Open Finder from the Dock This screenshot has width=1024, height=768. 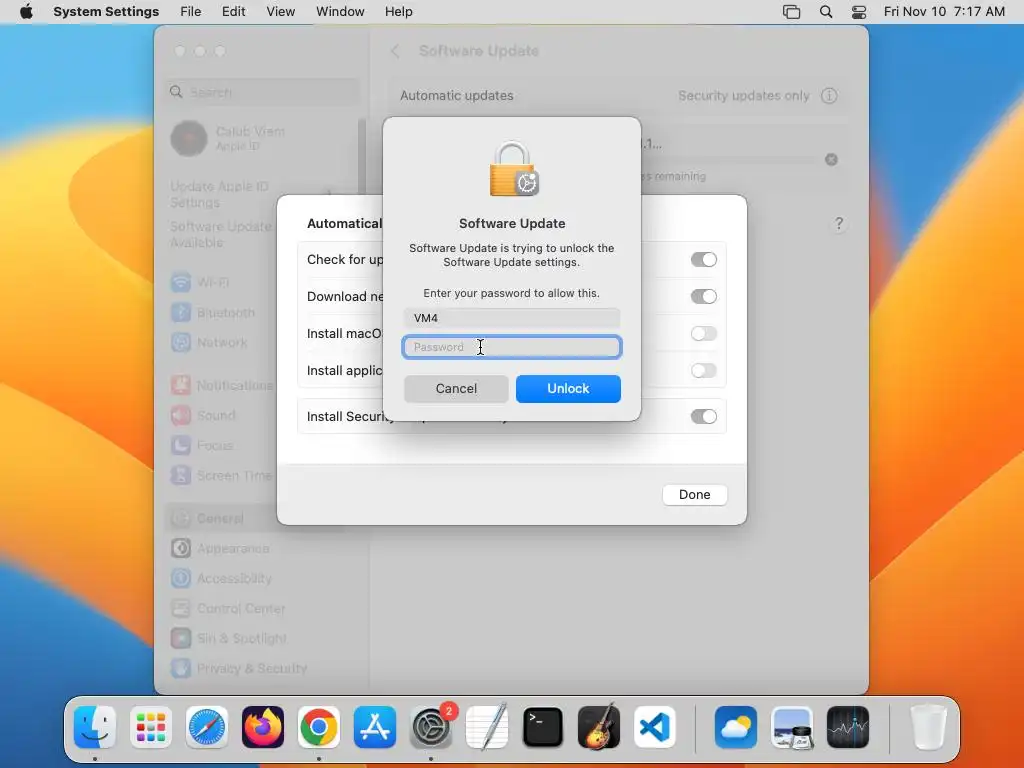[x=95, y=727]
